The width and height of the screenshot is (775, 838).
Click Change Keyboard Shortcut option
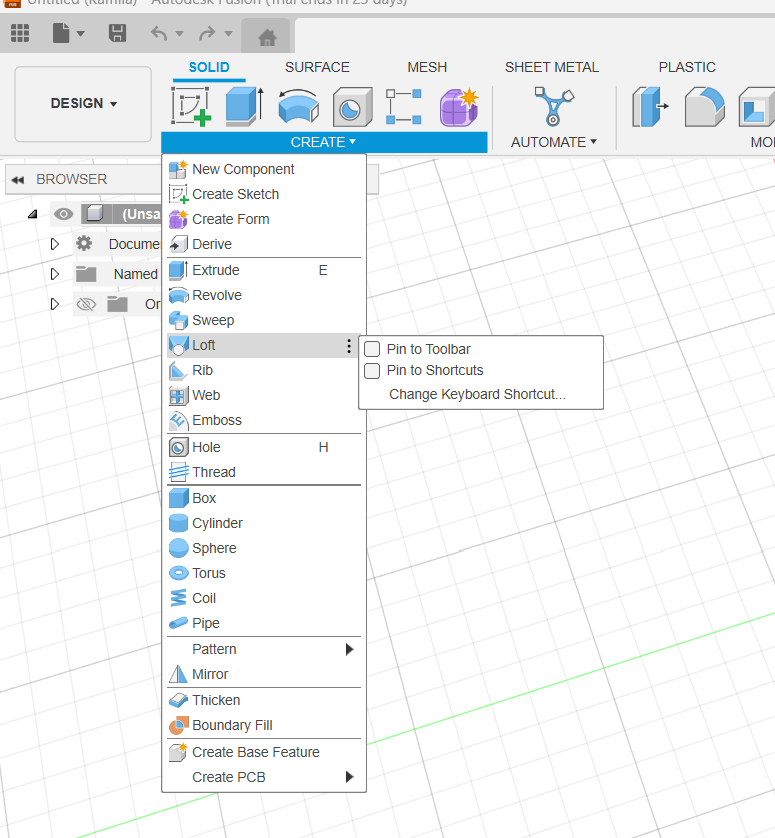click(x=477, y=395)
